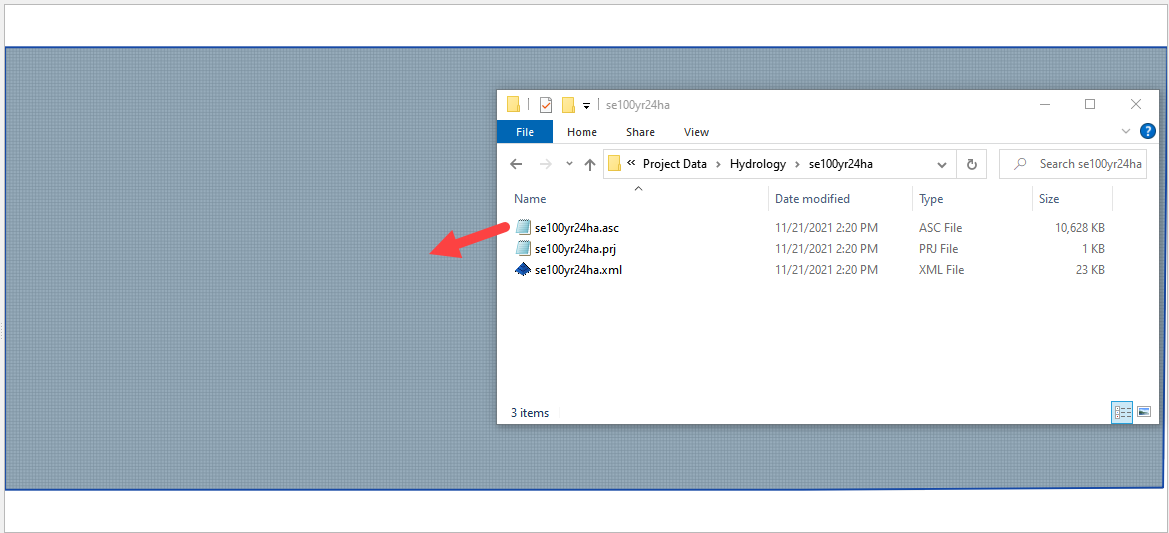Screen dimensions: 1169x533
Task: Click the Properties checkmark icon in title bar
Action: tap(546, 105)
